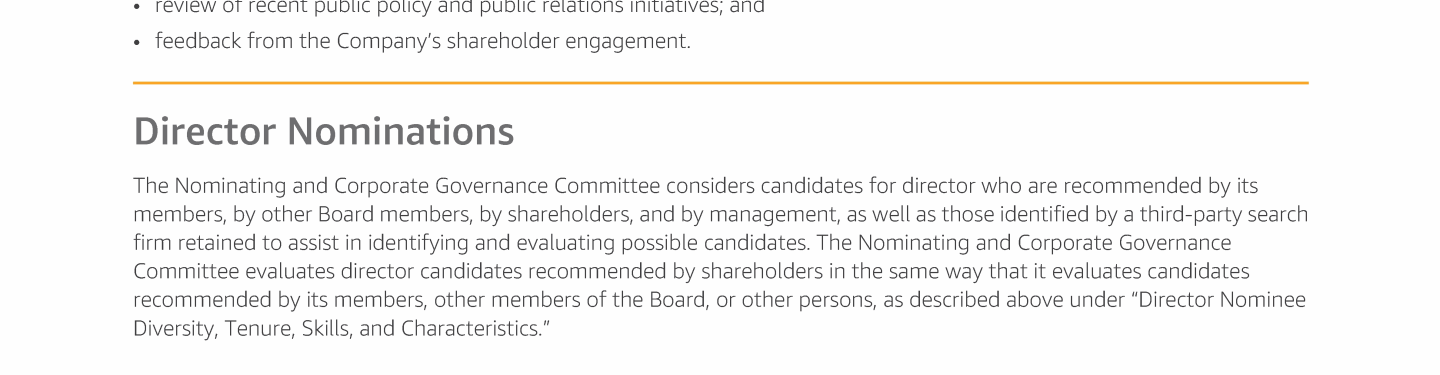
Task: Click the bullet dot before "feedback from"
Action: [137, 42]
